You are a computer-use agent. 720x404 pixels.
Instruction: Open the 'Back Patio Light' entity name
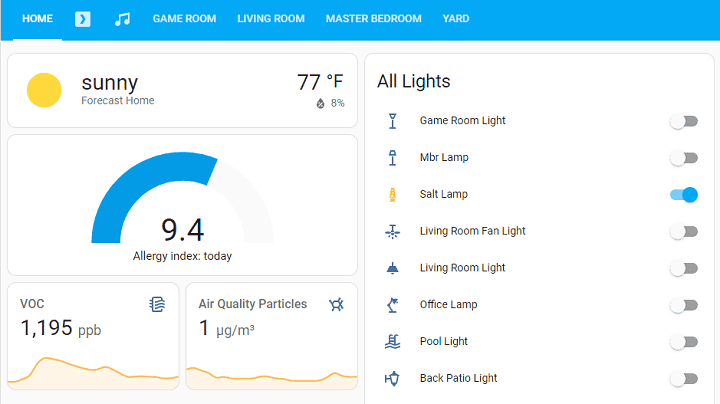[x=458, y=378]
